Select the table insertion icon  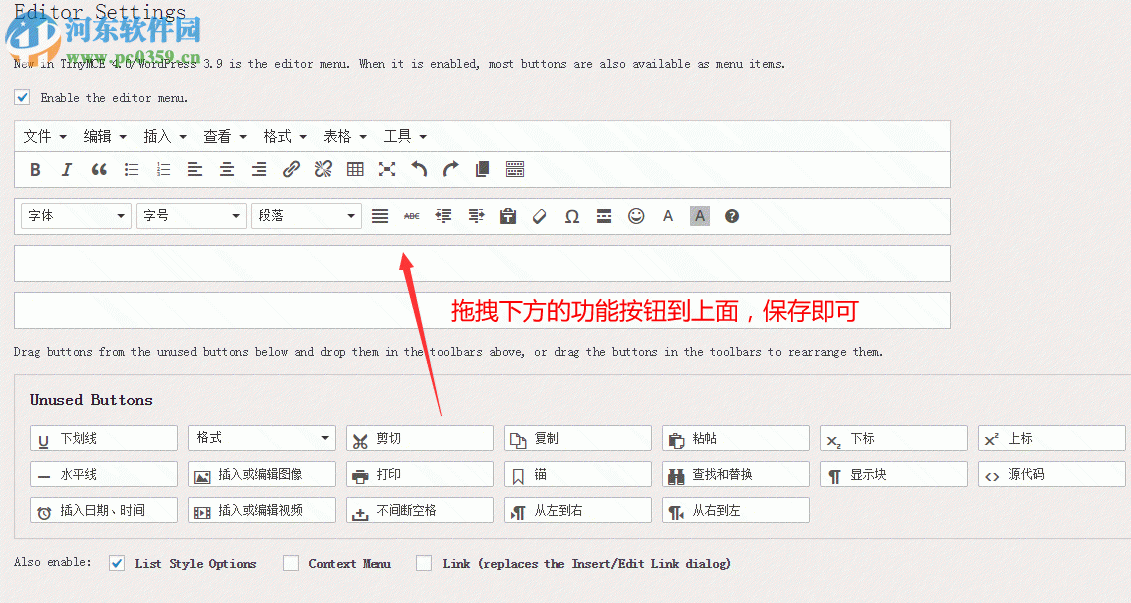click(355, 169)
